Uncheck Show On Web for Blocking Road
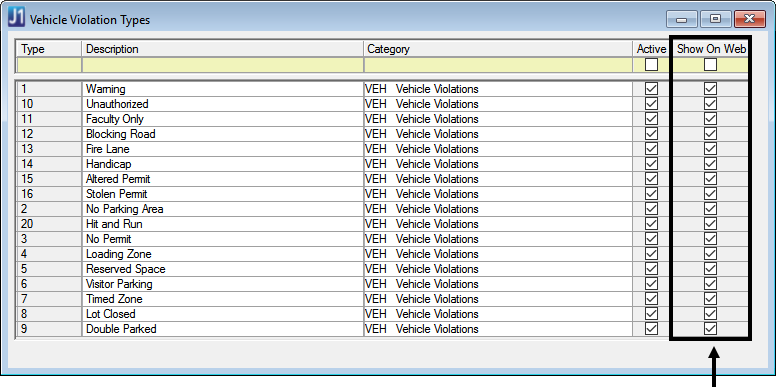 (x=711, y=134)
